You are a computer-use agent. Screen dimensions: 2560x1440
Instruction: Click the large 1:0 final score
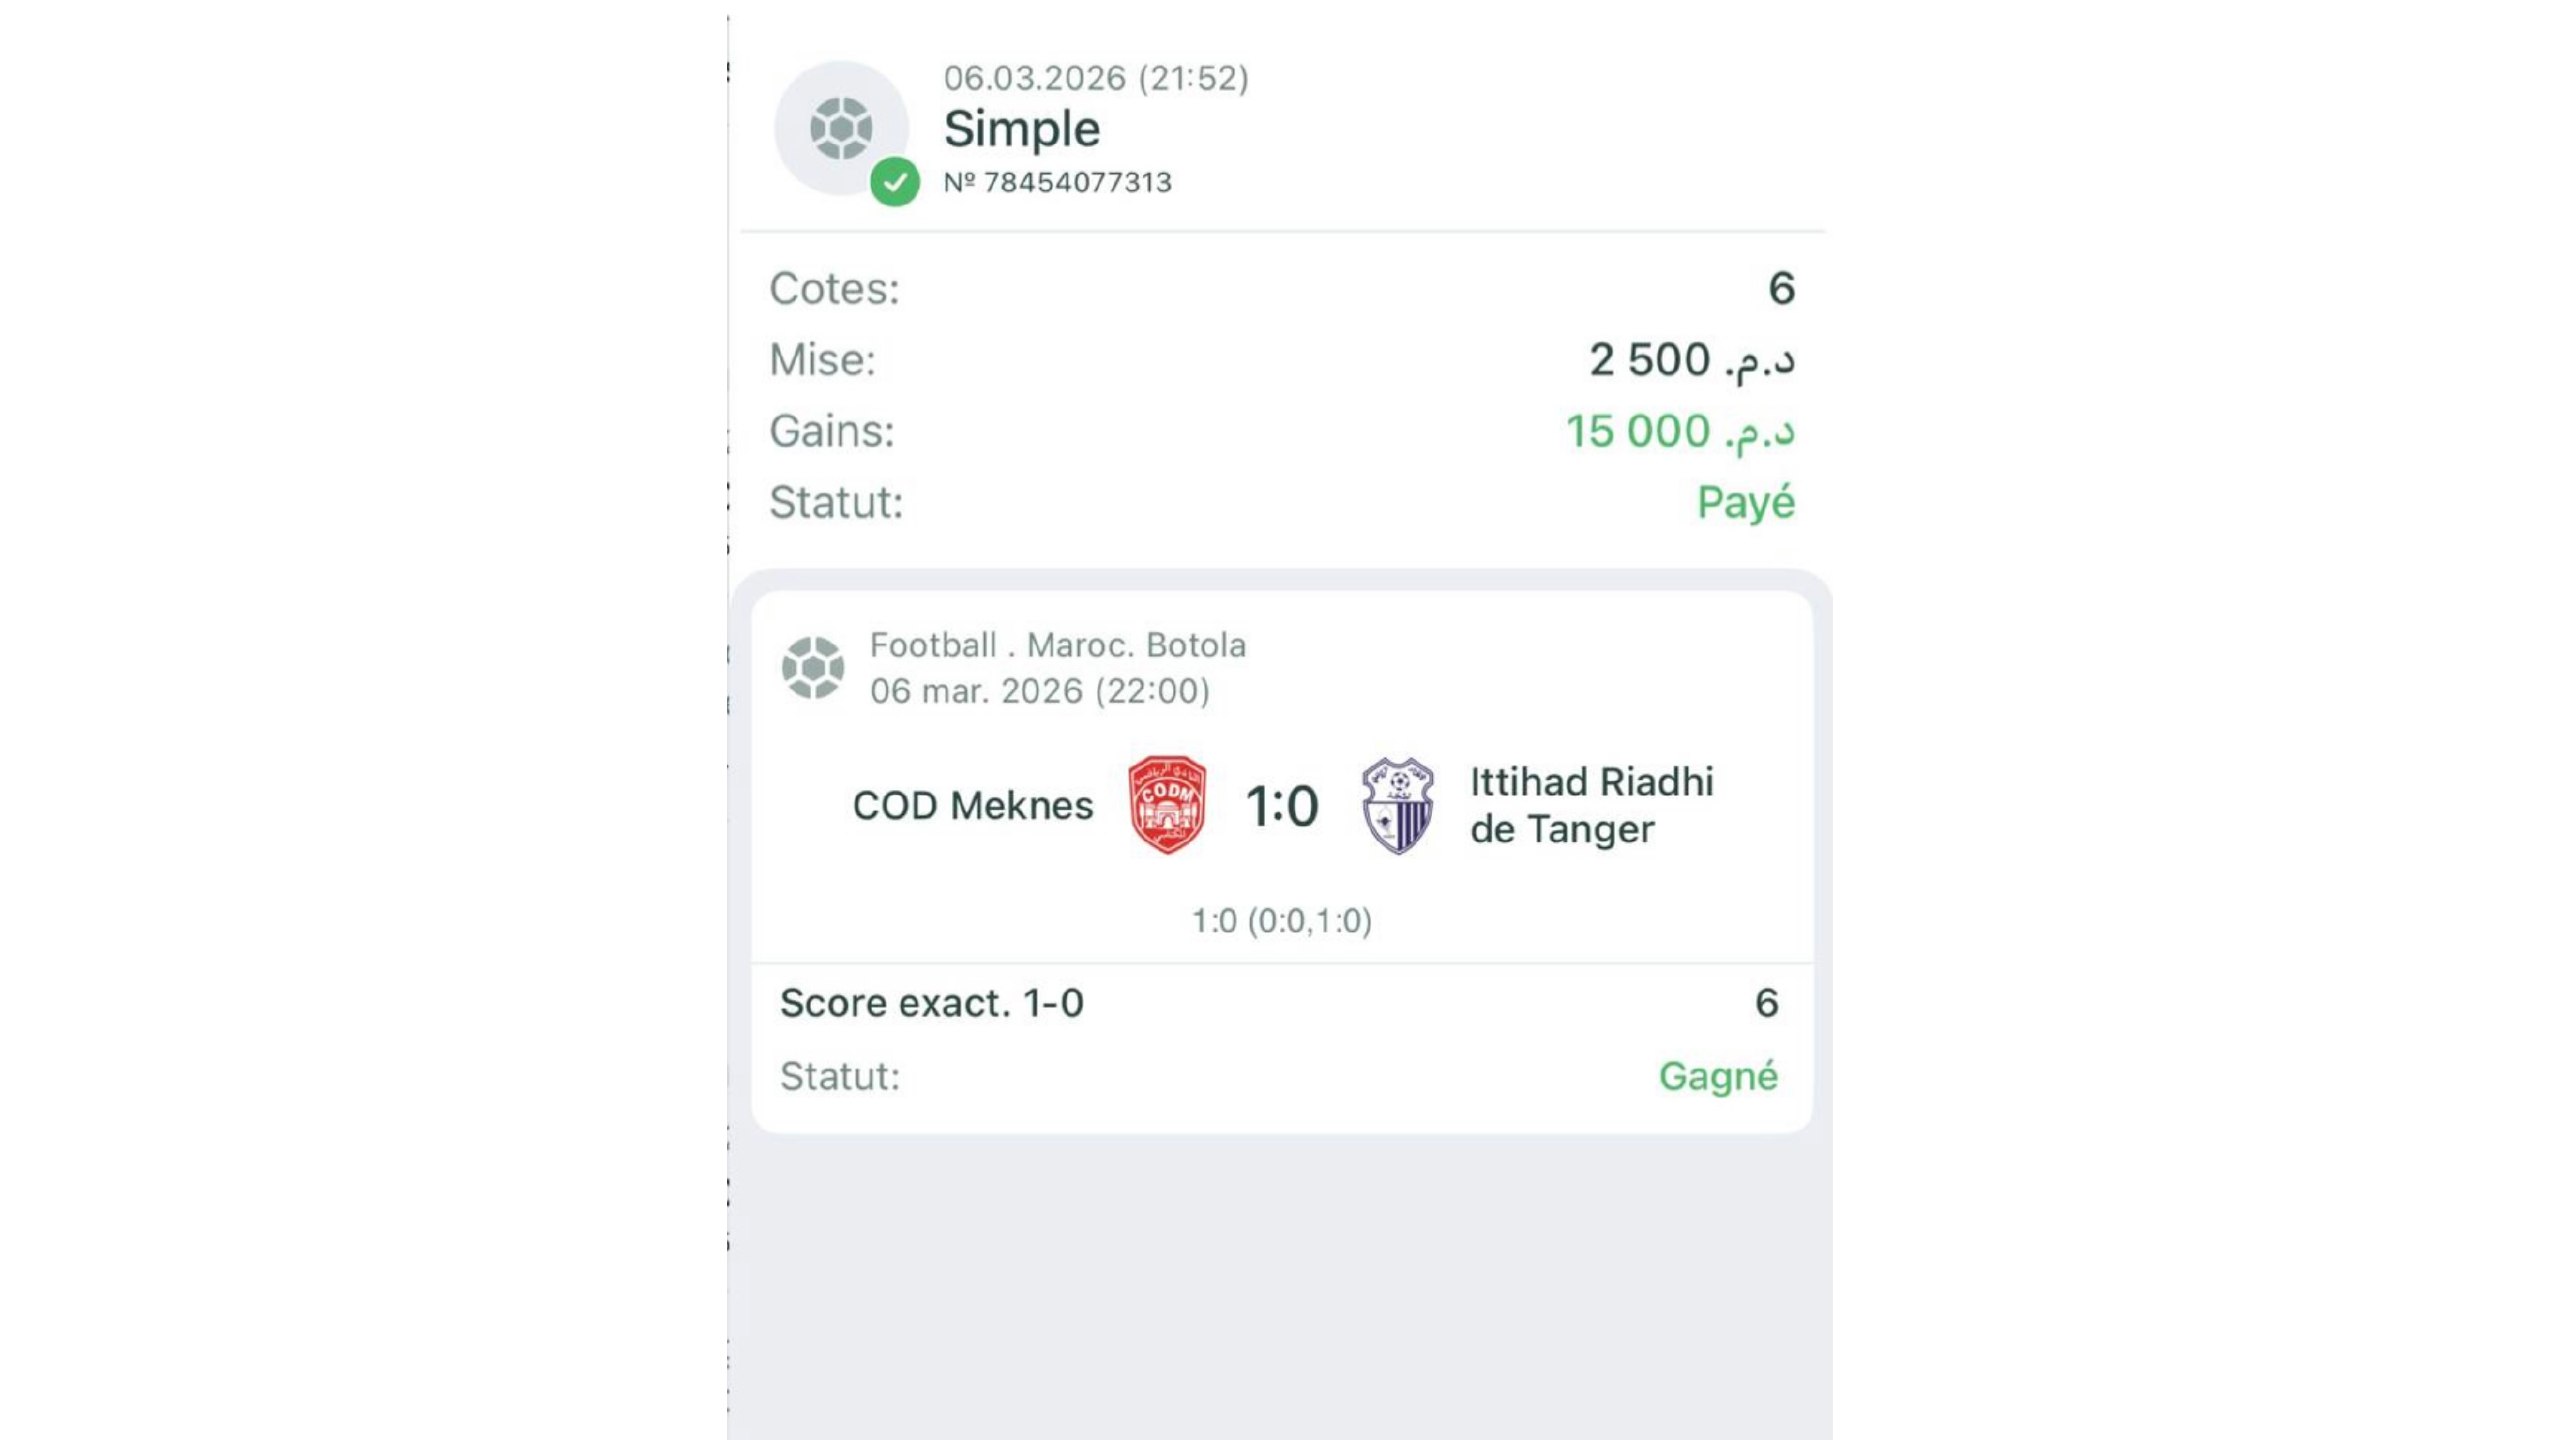coord(1282,806)
